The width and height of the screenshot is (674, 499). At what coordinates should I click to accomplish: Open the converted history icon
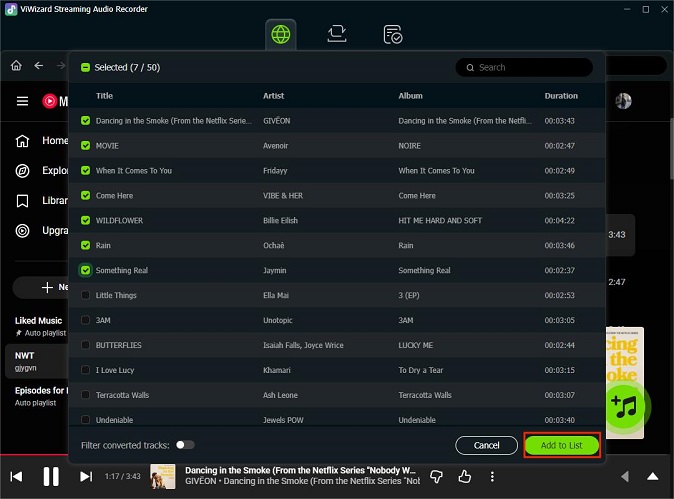click(392, 35)
